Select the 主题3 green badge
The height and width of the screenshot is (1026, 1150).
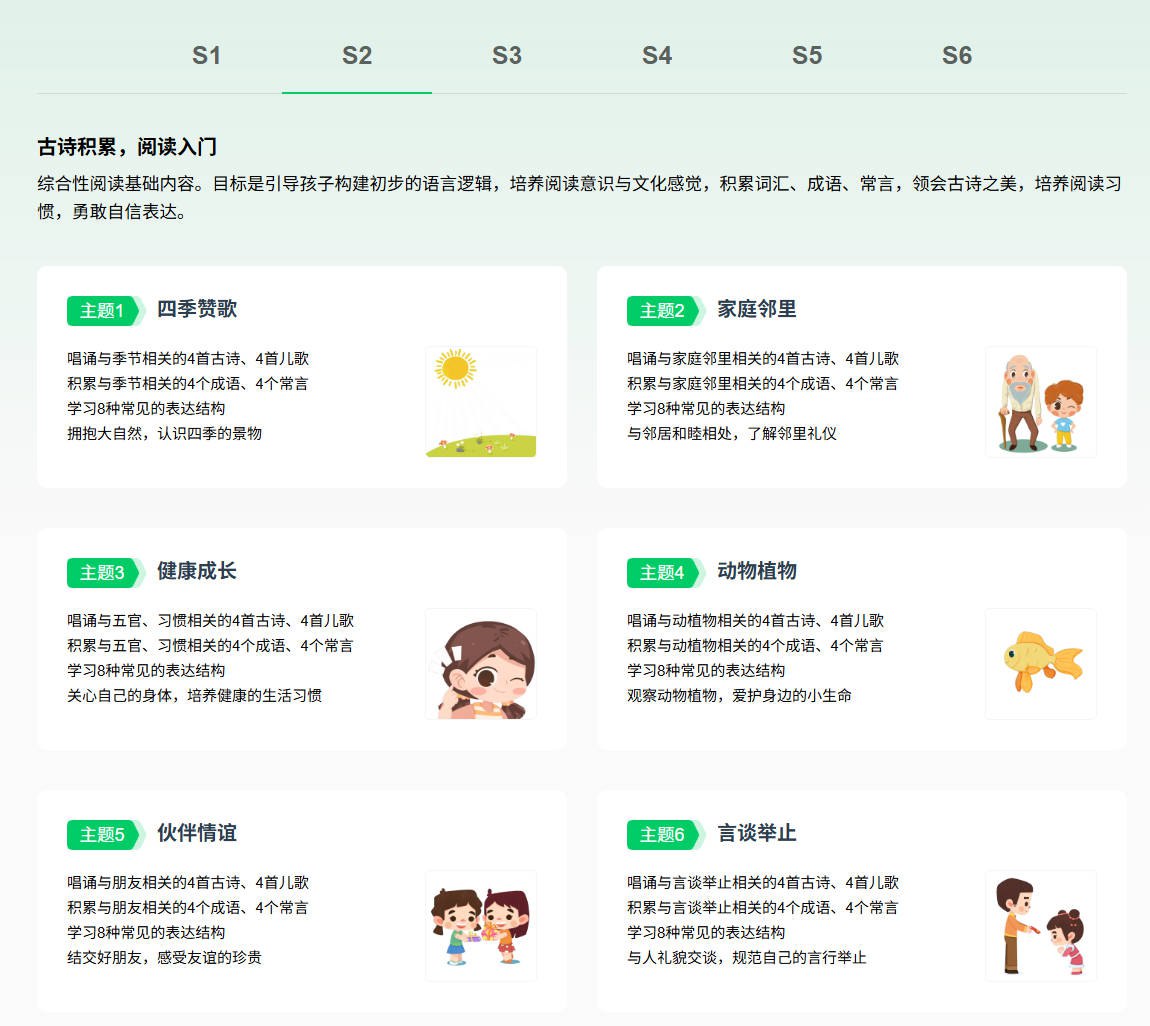106,573
